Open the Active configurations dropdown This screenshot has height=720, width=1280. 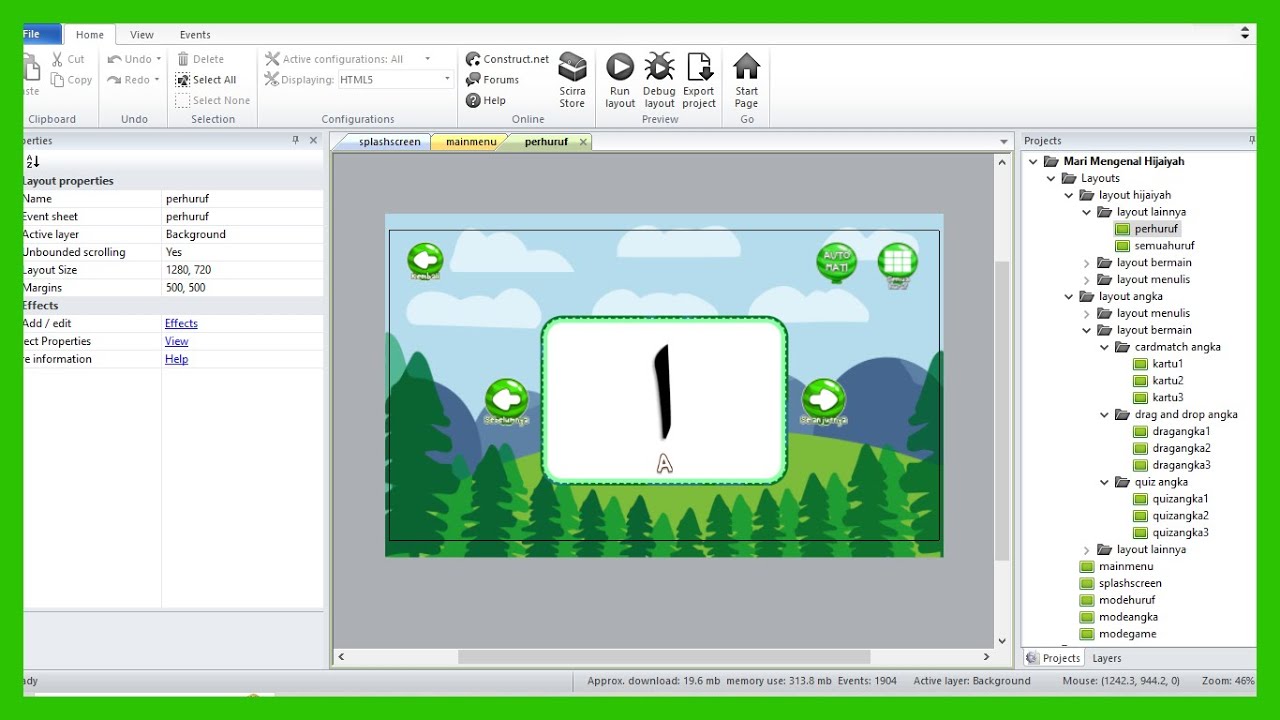point(427,59)
